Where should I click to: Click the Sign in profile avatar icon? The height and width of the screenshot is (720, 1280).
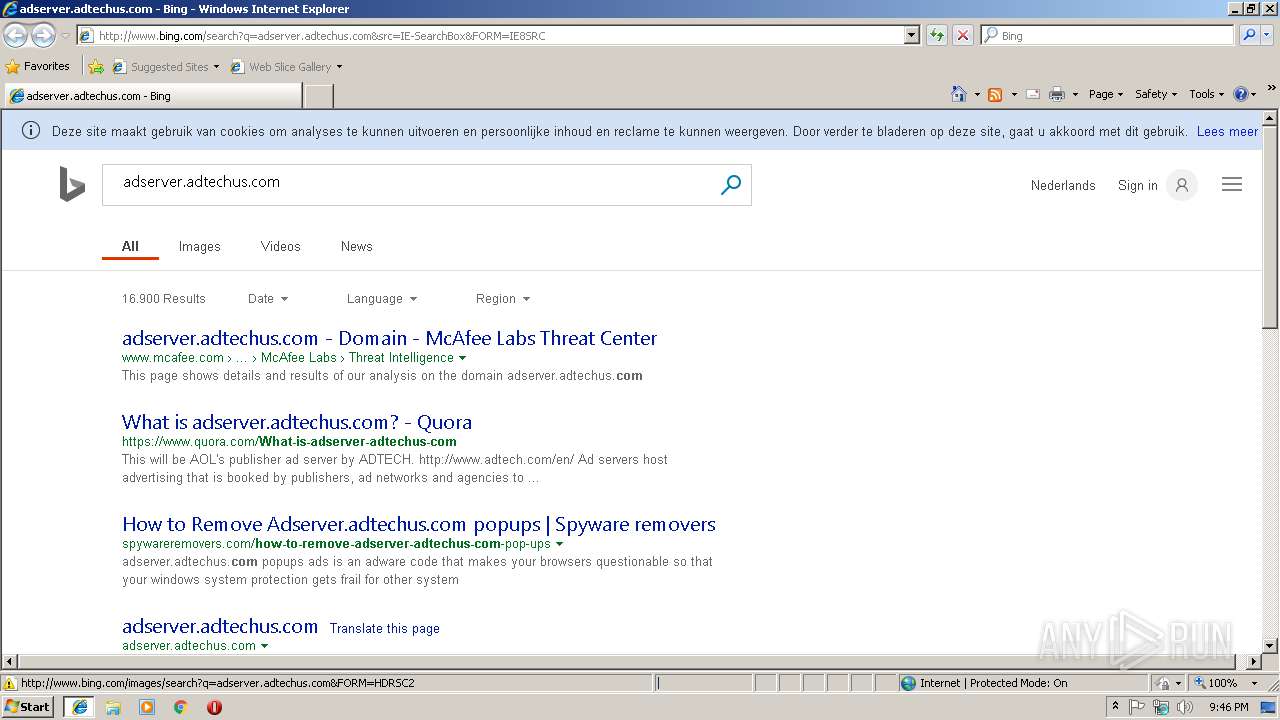tap(1182, 185)
